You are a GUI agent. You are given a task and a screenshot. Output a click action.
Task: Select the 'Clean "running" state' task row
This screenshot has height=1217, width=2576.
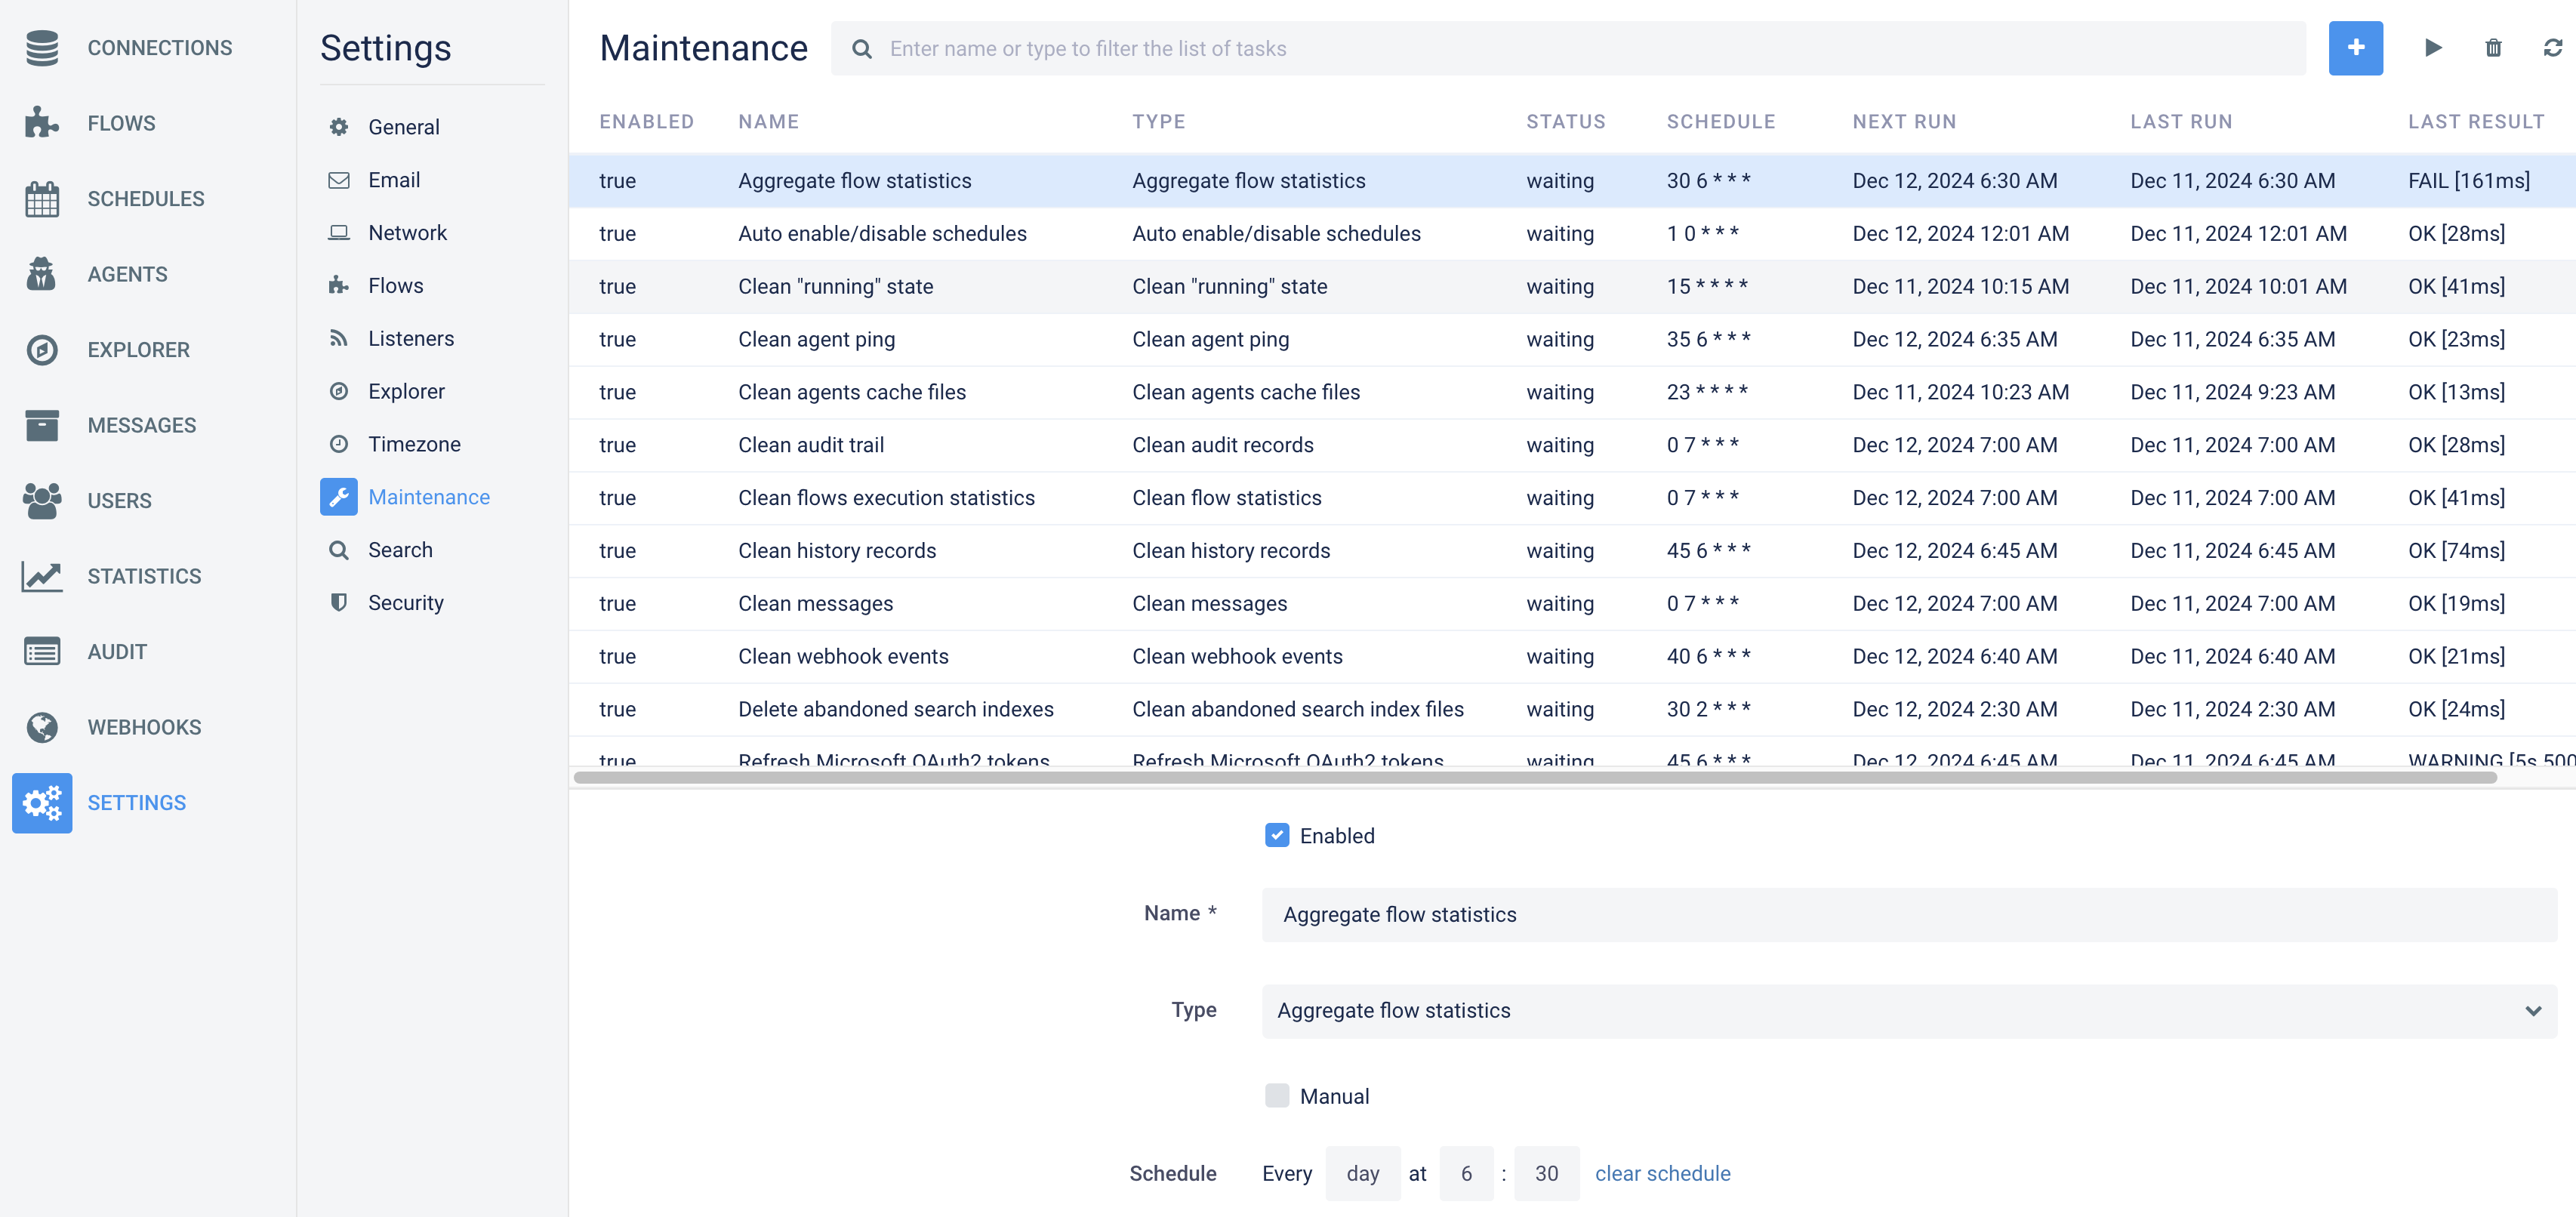point(1572,287)
